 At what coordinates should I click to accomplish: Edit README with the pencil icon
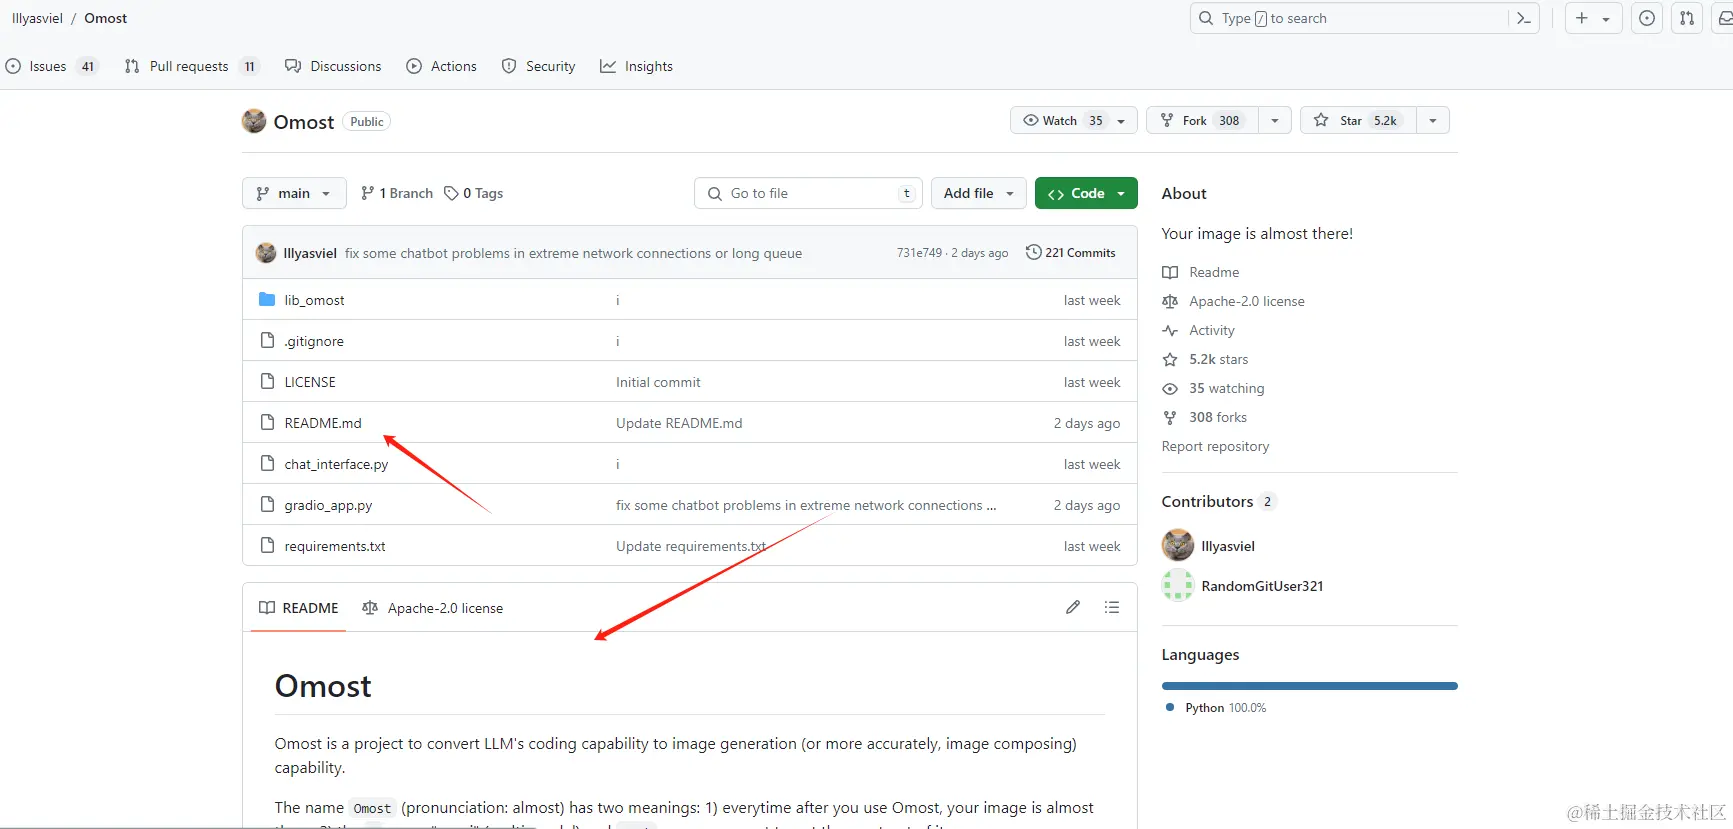[1073, 607]
